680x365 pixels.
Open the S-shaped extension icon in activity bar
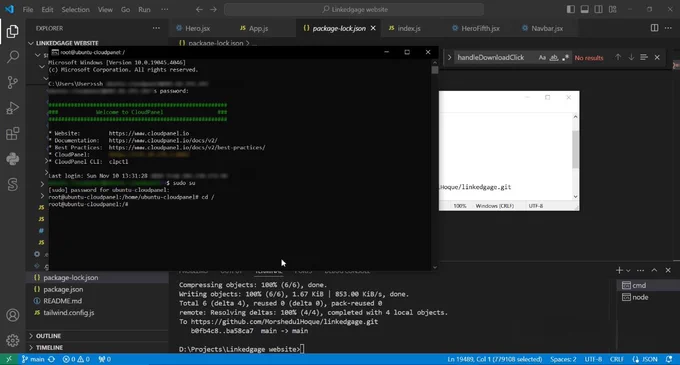[13, 185]
